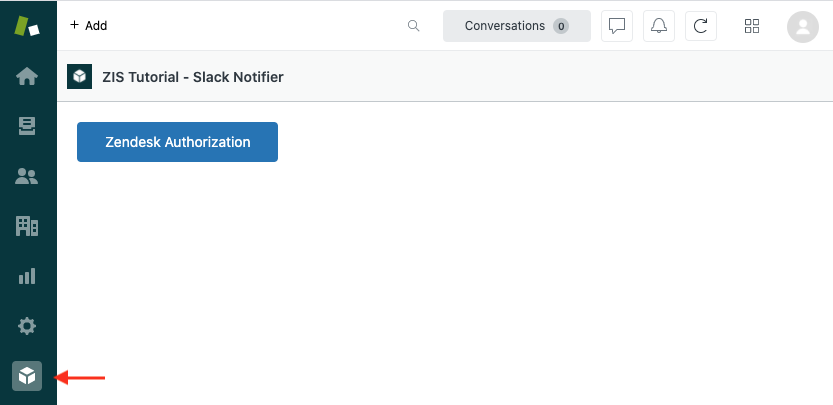Open the Home dashboard in sidebar
The height and width of the screenshot is (405, 833).
click(27, 77)
